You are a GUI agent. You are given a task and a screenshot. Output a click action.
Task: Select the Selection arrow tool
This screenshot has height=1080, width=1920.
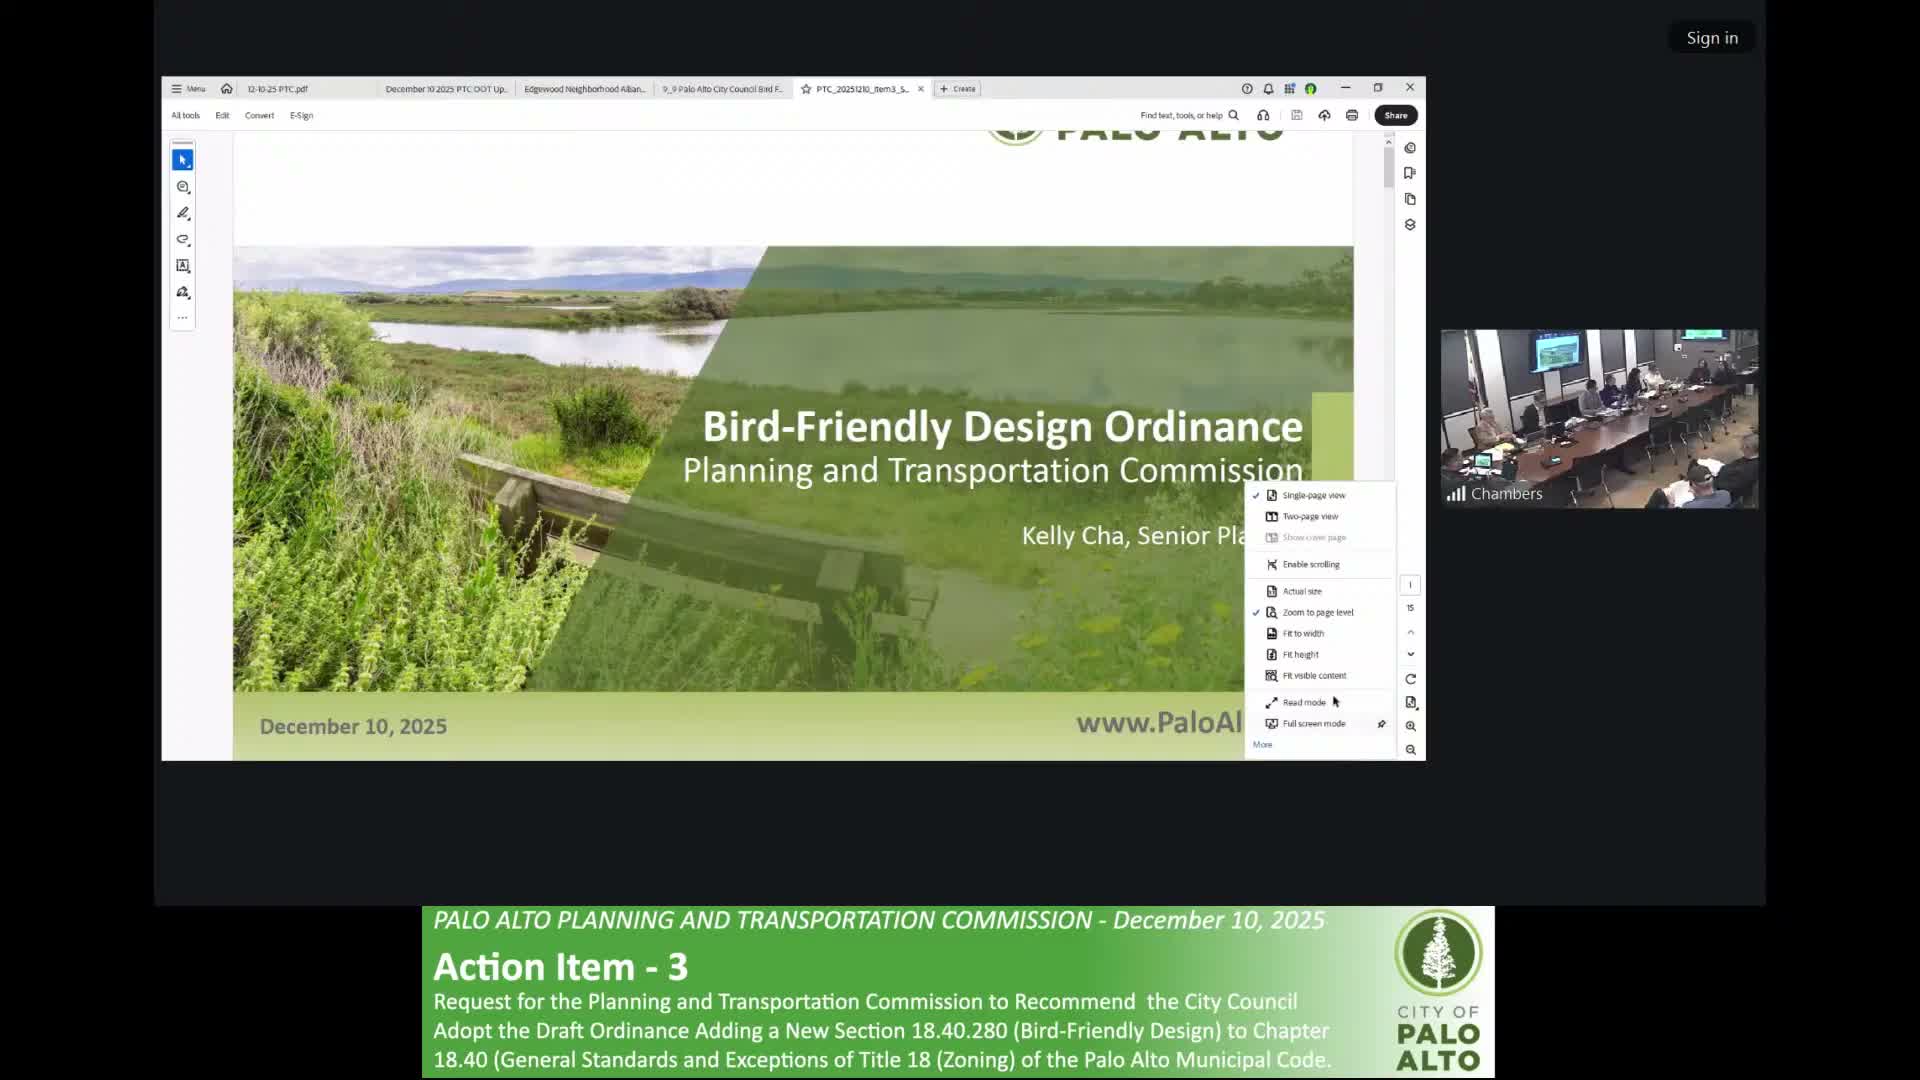click(x=183, y=159)
